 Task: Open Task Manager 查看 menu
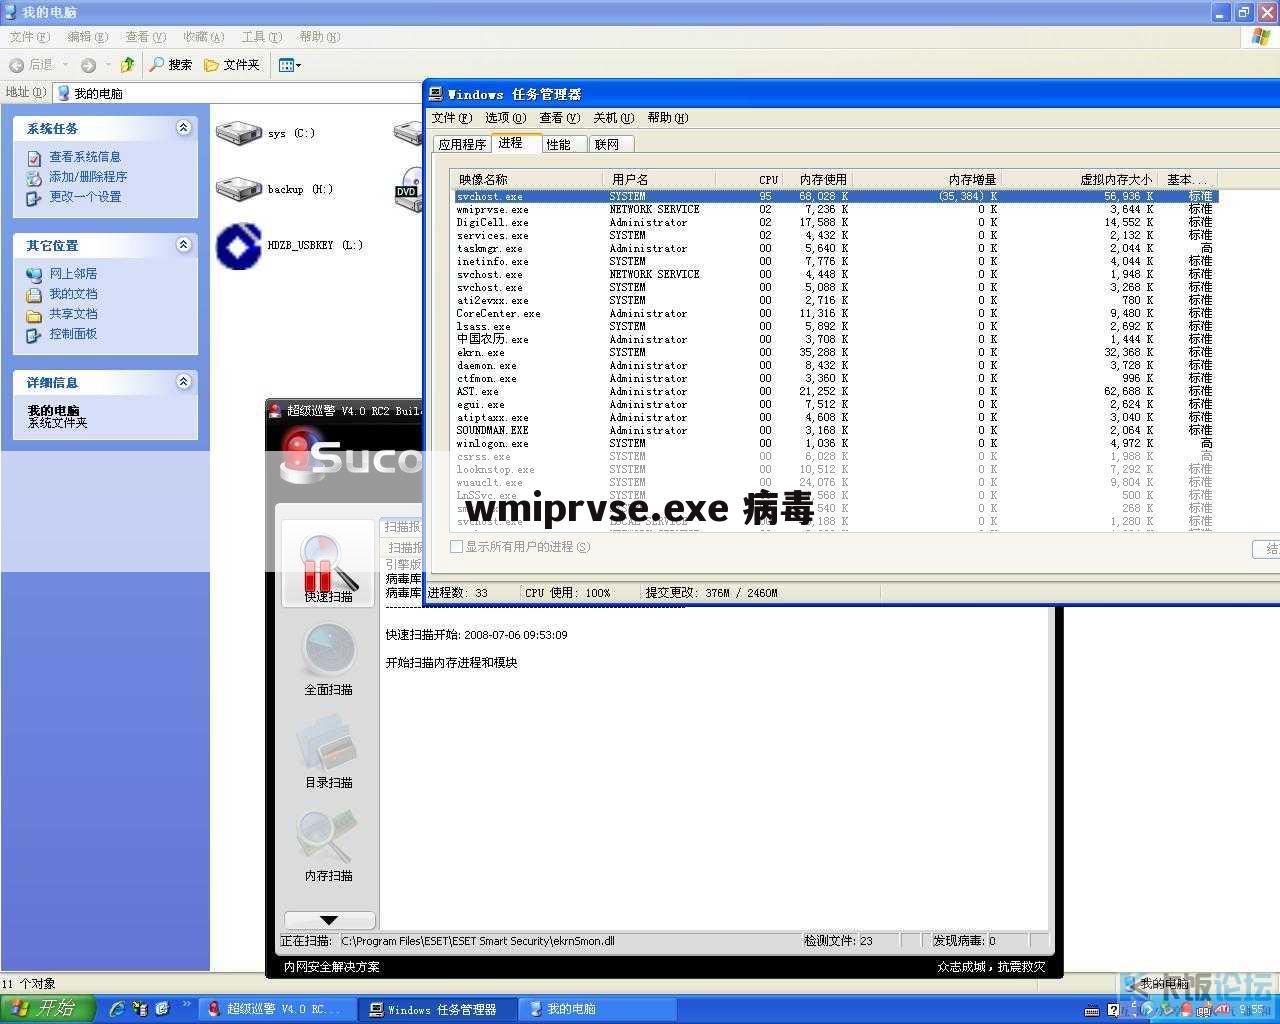559,118
